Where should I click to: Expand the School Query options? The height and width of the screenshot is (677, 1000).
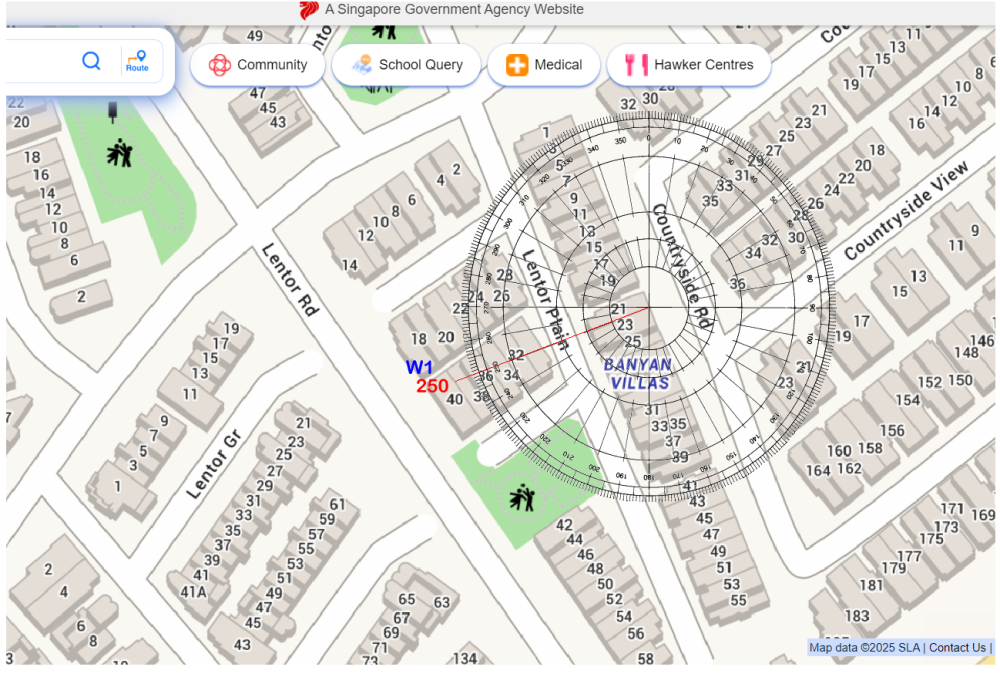pyautogui.click(x=407, y=64)
